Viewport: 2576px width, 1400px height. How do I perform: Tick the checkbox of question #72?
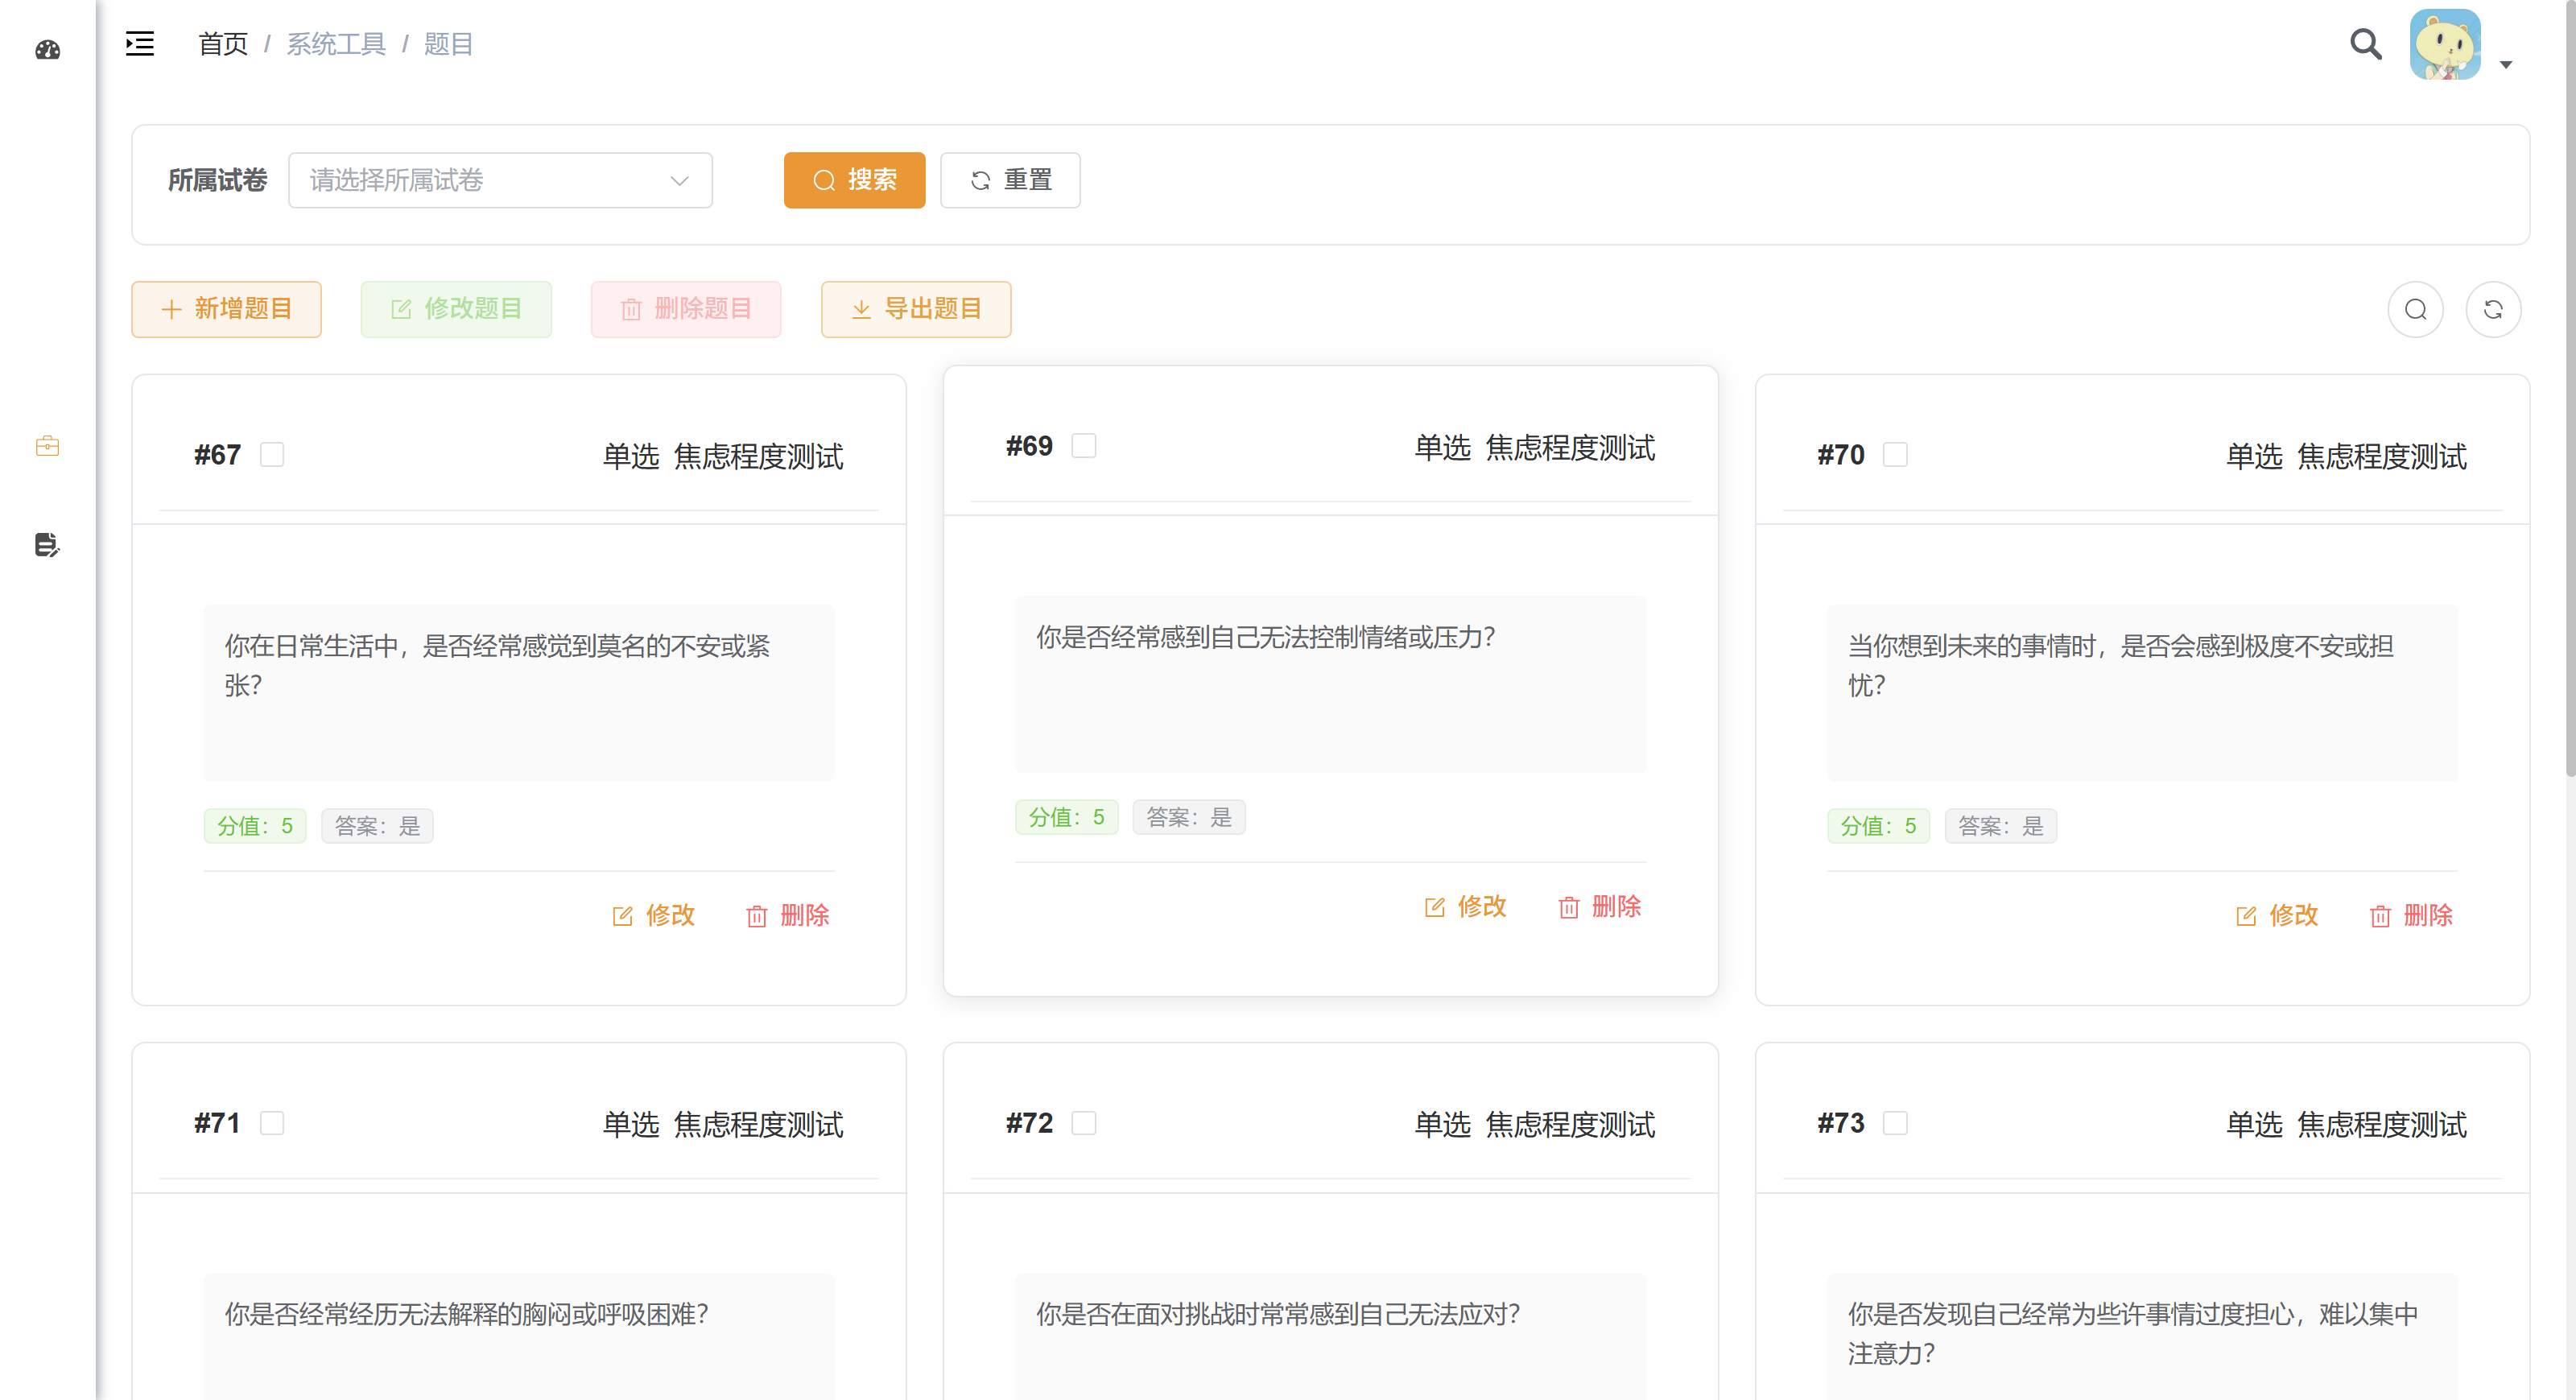click(1084, 1123)
